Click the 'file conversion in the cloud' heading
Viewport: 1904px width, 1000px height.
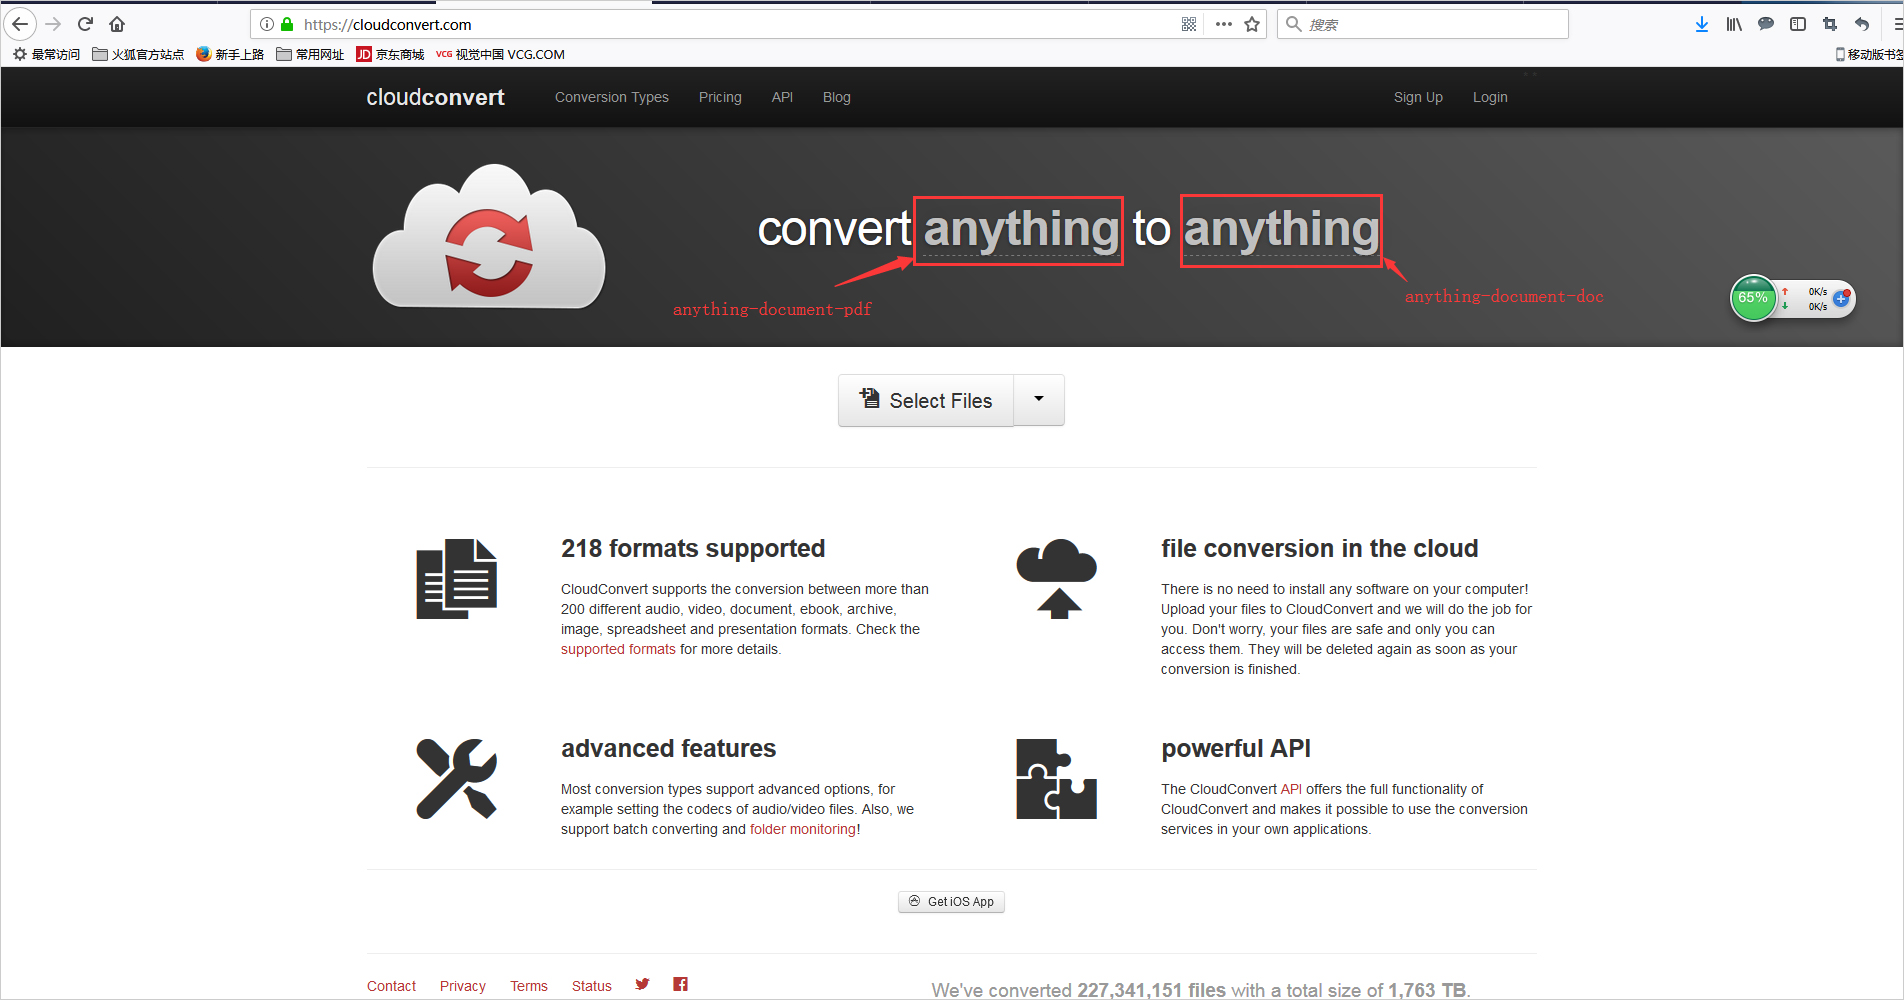pos(1320,548)
